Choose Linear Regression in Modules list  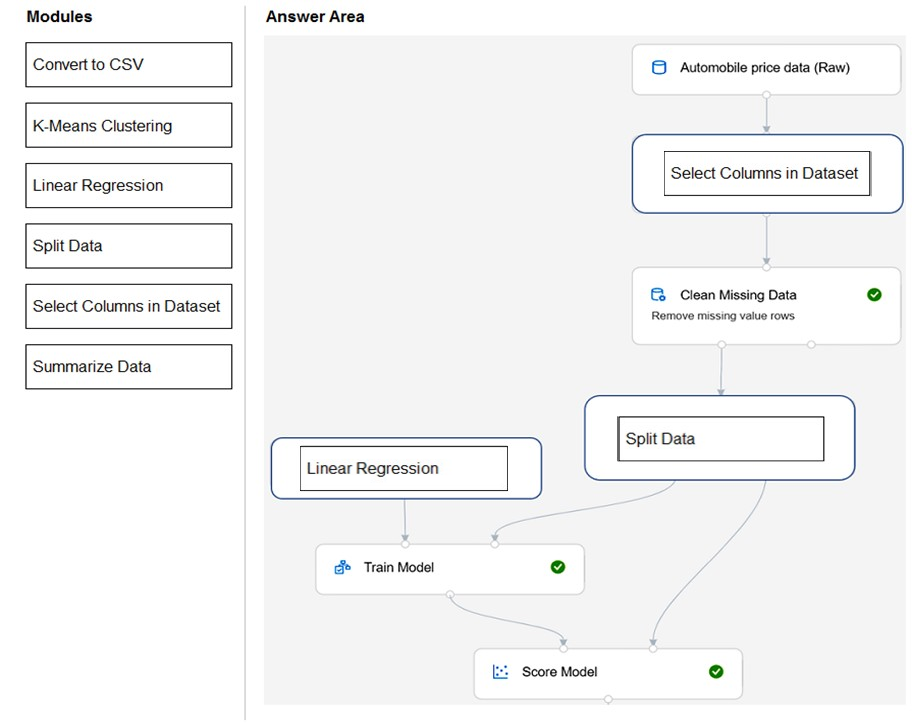(x=129, y=186)
